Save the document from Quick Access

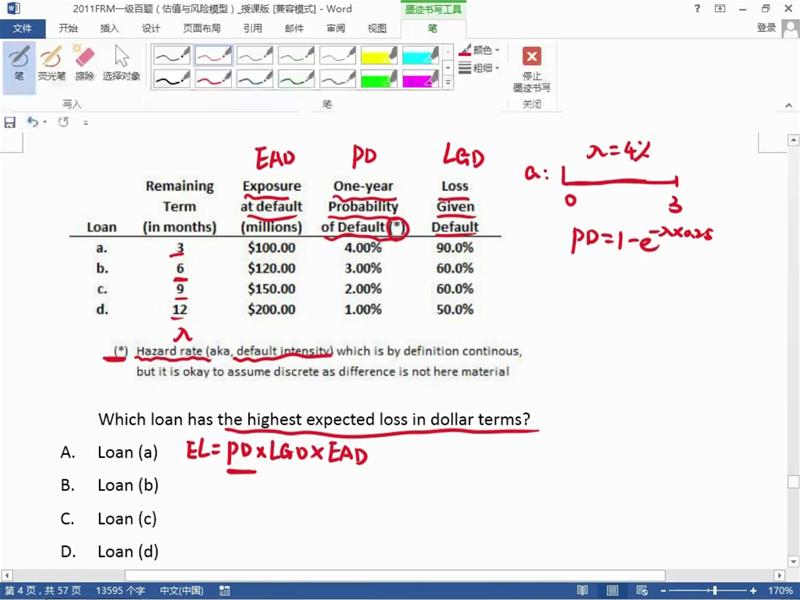point(10,122)
